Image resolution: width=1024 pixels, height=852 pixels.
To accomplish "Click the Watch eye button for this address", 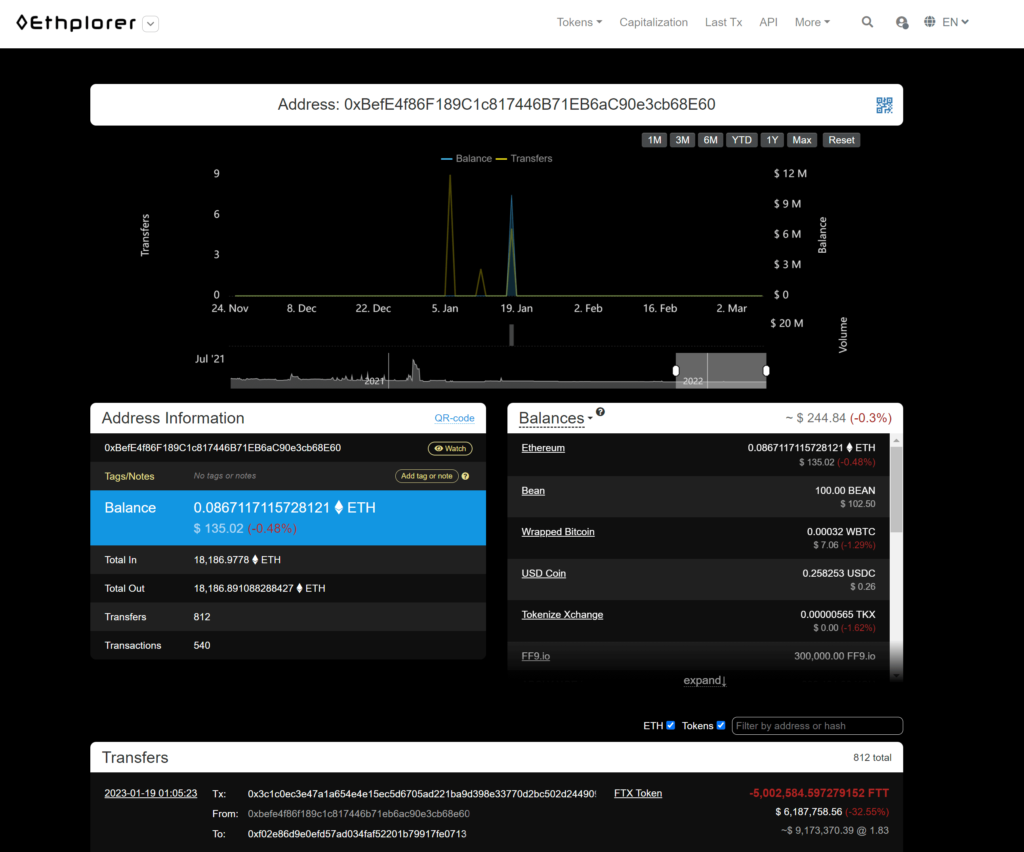I will click(x=450, y=448).
